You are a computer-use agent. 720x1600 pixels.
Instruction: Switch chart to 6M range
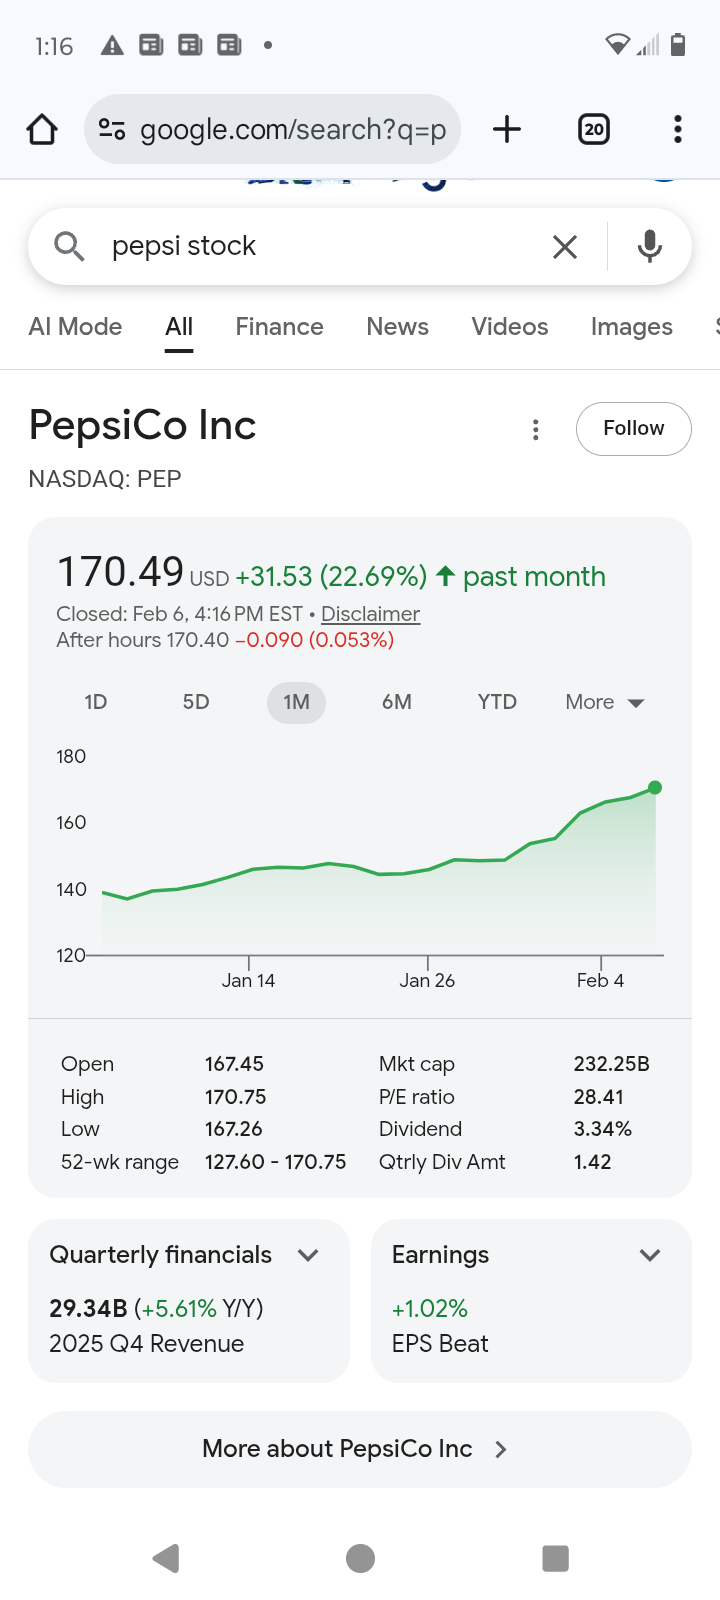pyautogui.click(x=397, y=702)
